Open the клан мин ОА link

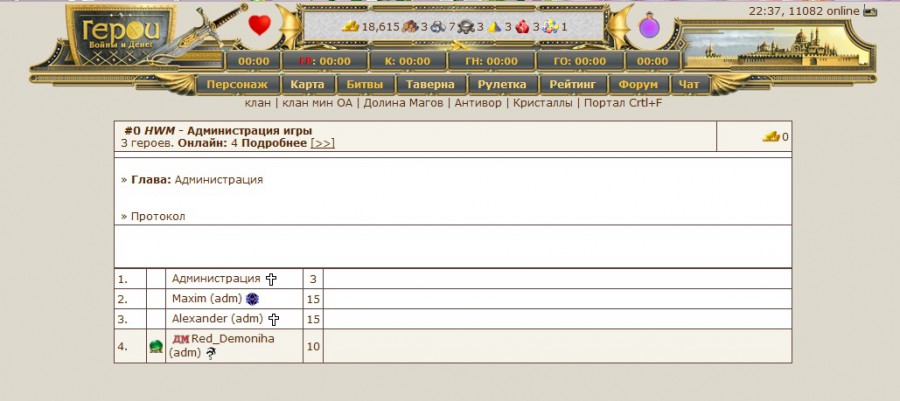point(317,103)
